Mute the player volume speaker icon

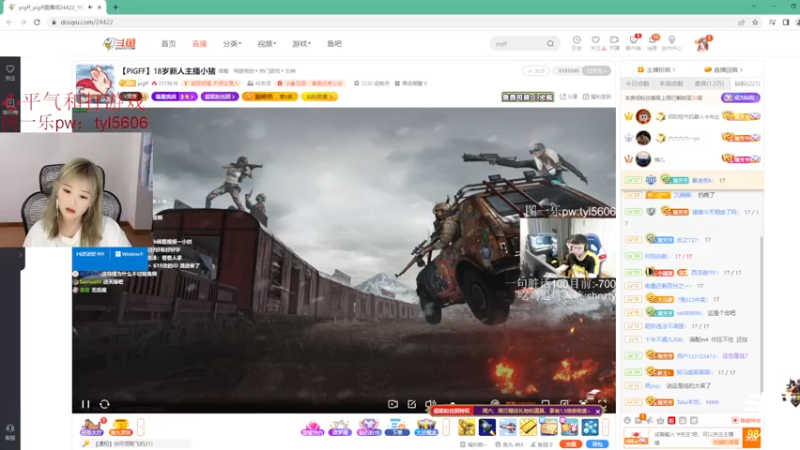click(x=430, y=404)
